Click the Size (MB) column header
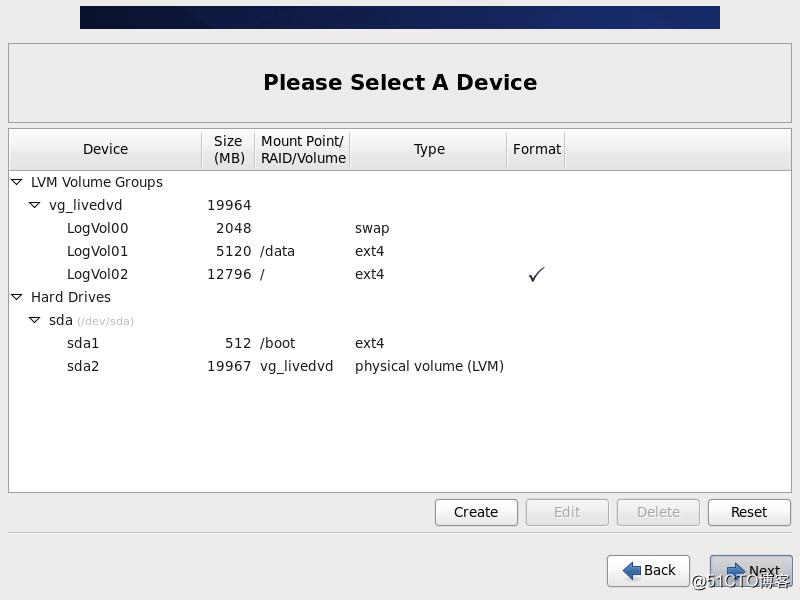Viewport: 800px width, 600px height. coord(229,149)
